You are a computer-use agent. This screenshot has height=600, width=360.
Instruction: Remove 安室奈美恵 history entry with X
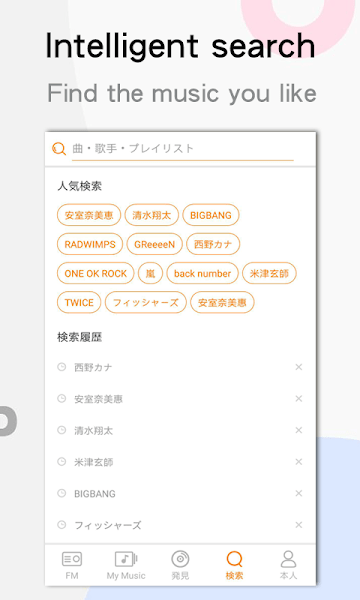[x=299, y=399]
